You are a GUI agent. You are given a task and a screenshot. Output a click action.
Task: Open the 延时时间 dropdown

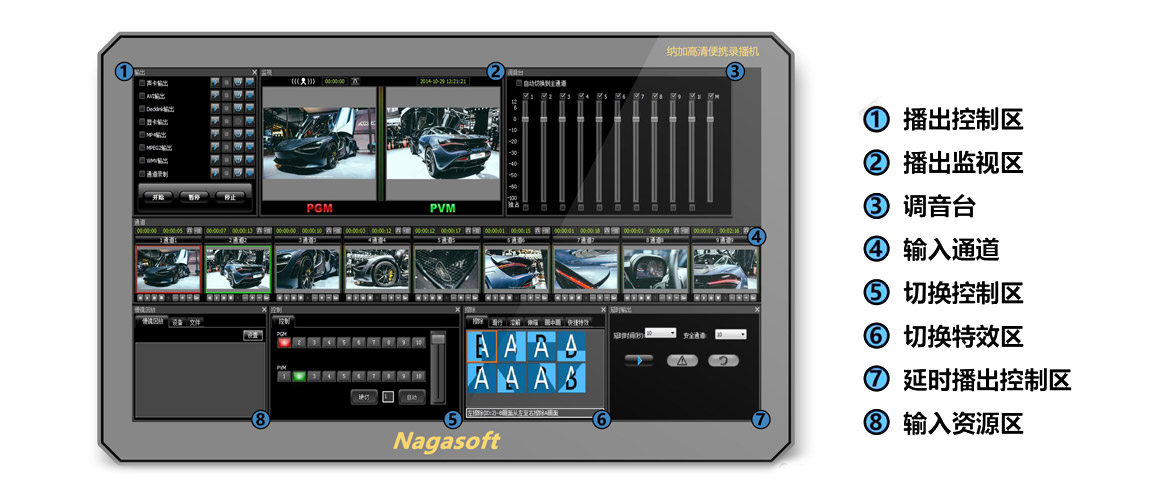pos(660,333)
